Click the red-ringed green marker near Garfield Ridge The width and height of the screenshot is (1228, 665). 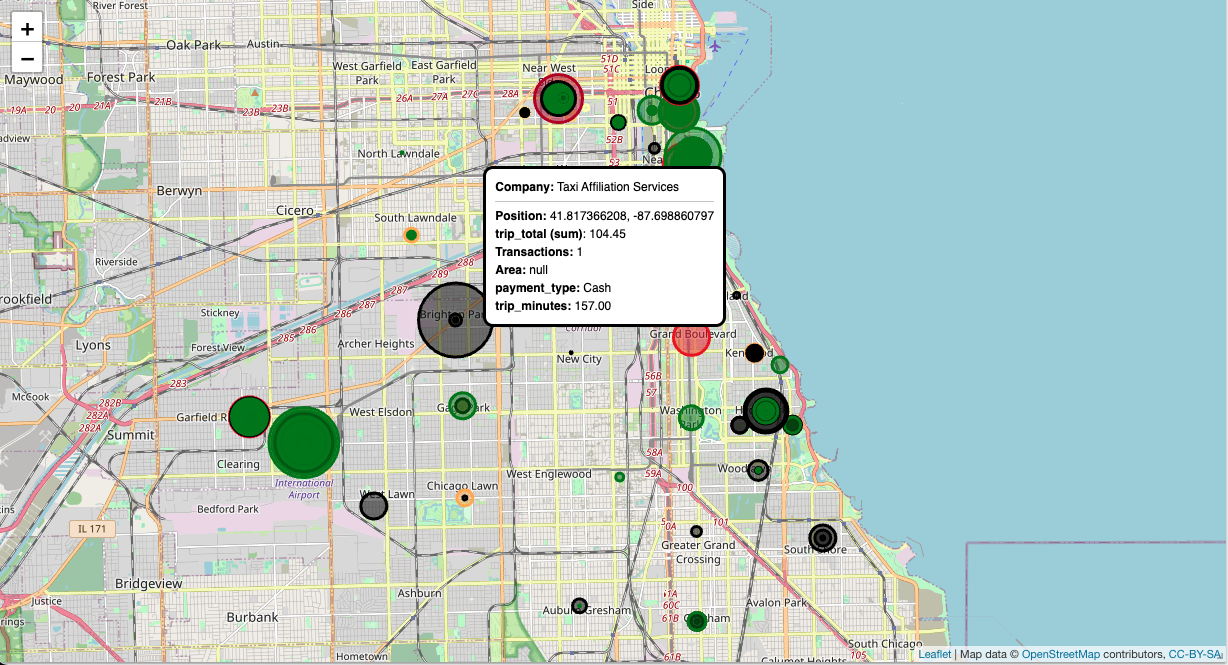coord(248,416)
